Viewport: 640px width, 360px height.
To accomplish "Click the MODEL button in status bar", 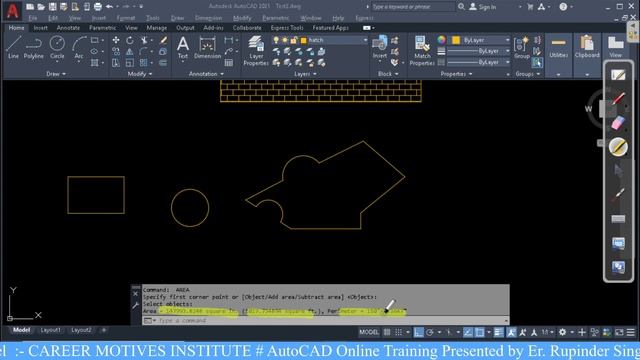I will pyautogui.click(x=369, y=332).
